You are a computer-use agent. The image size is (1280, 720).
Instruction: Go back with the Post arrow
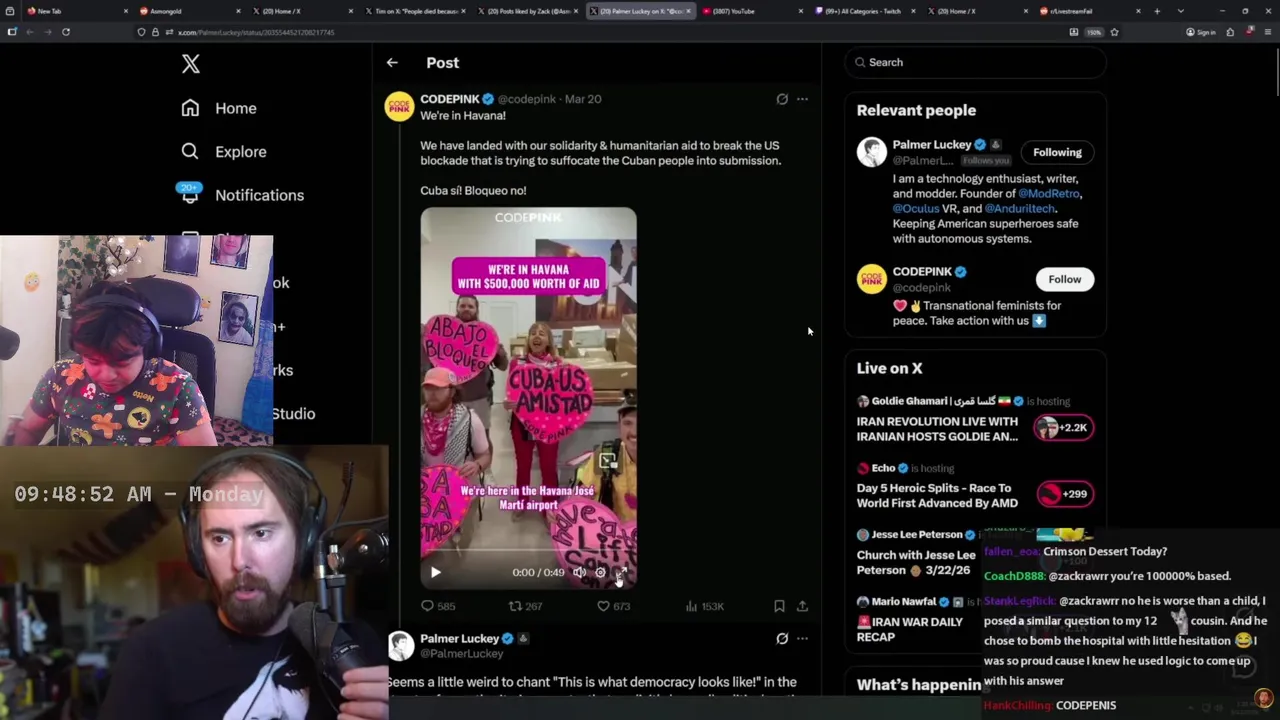tap(392, 62)
